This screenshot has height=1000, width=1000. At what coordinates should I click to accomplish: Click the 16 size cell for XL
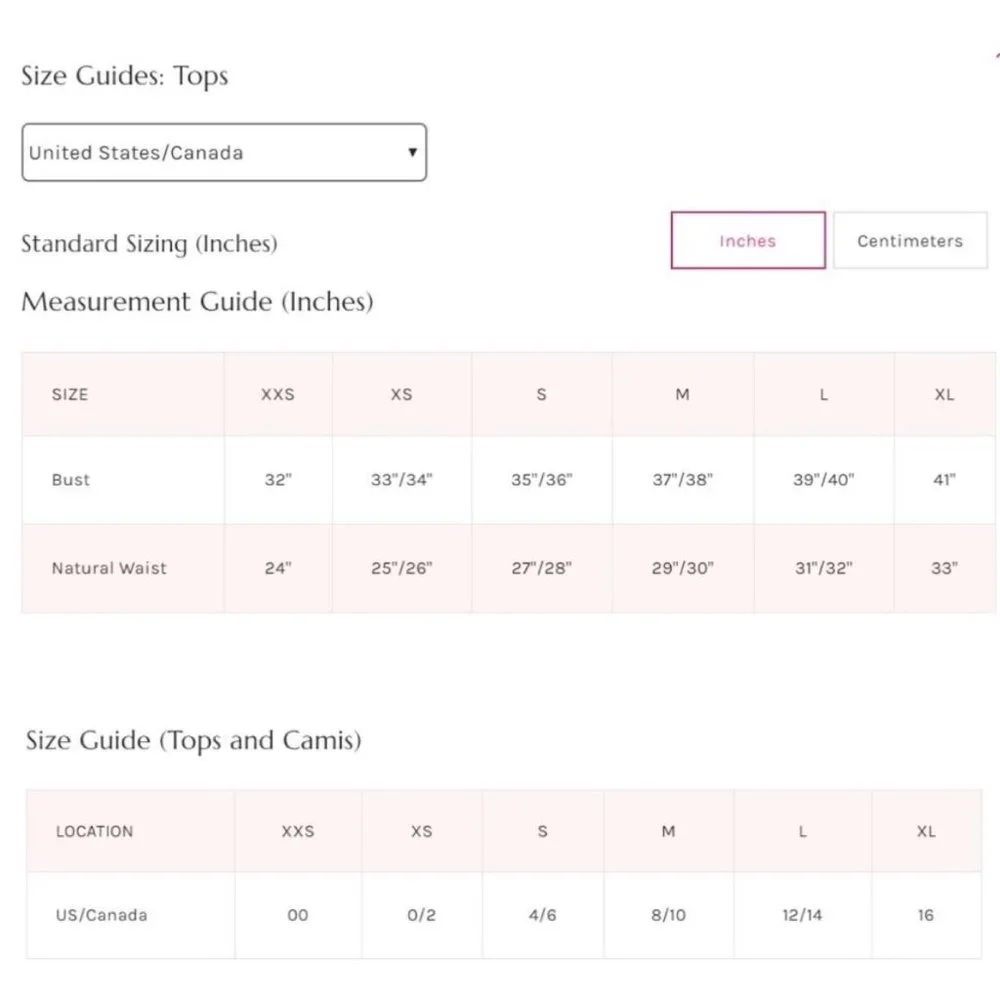pyautogui.click(x=926, y=915)
